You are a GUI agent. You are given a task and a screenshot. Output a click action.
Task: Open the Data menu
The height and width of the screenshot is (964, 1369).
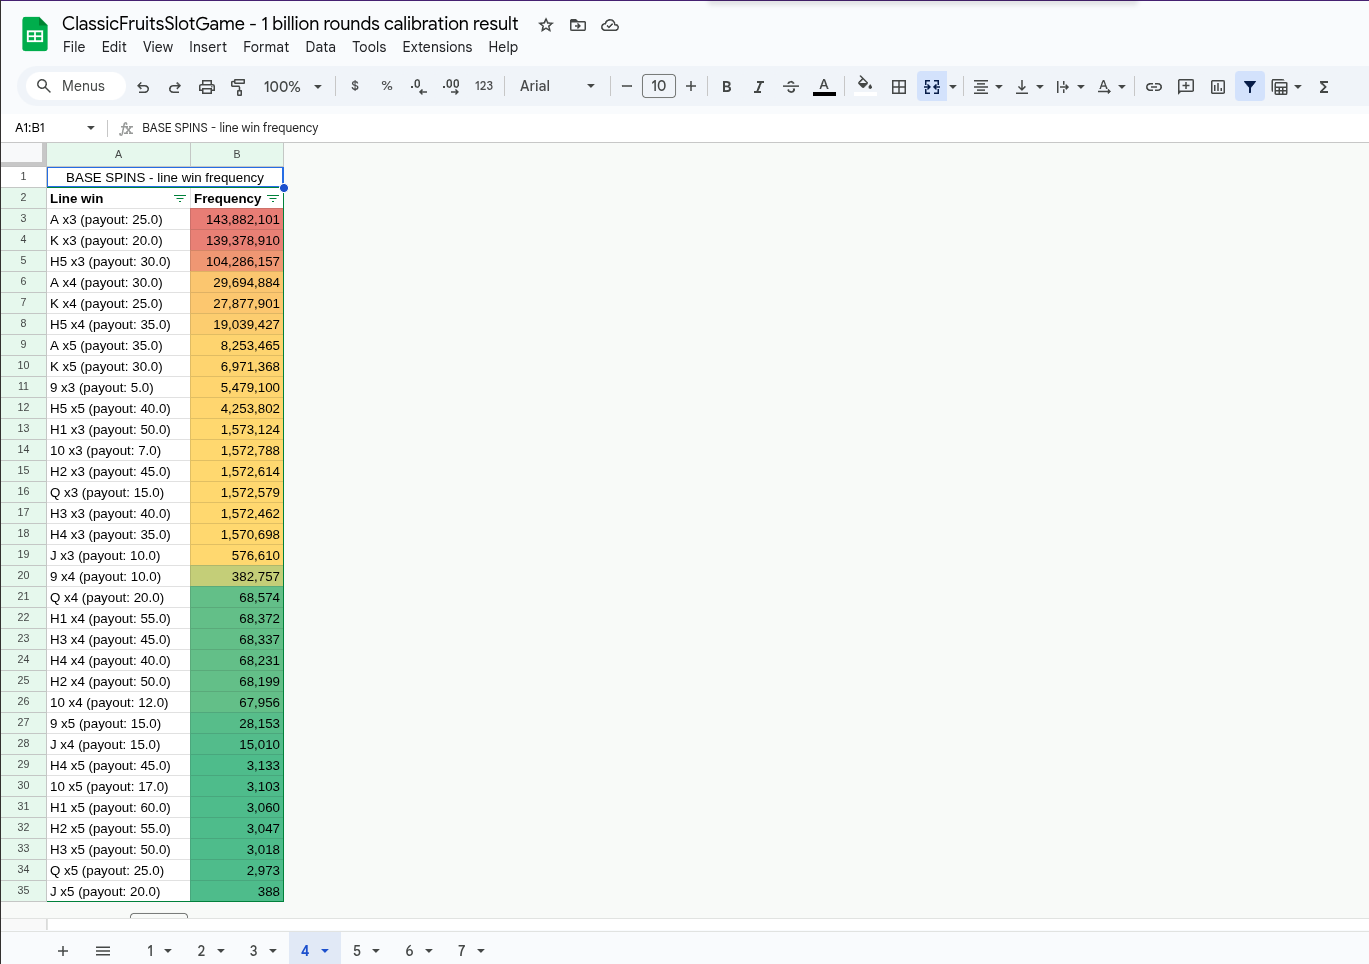point(321,47)
